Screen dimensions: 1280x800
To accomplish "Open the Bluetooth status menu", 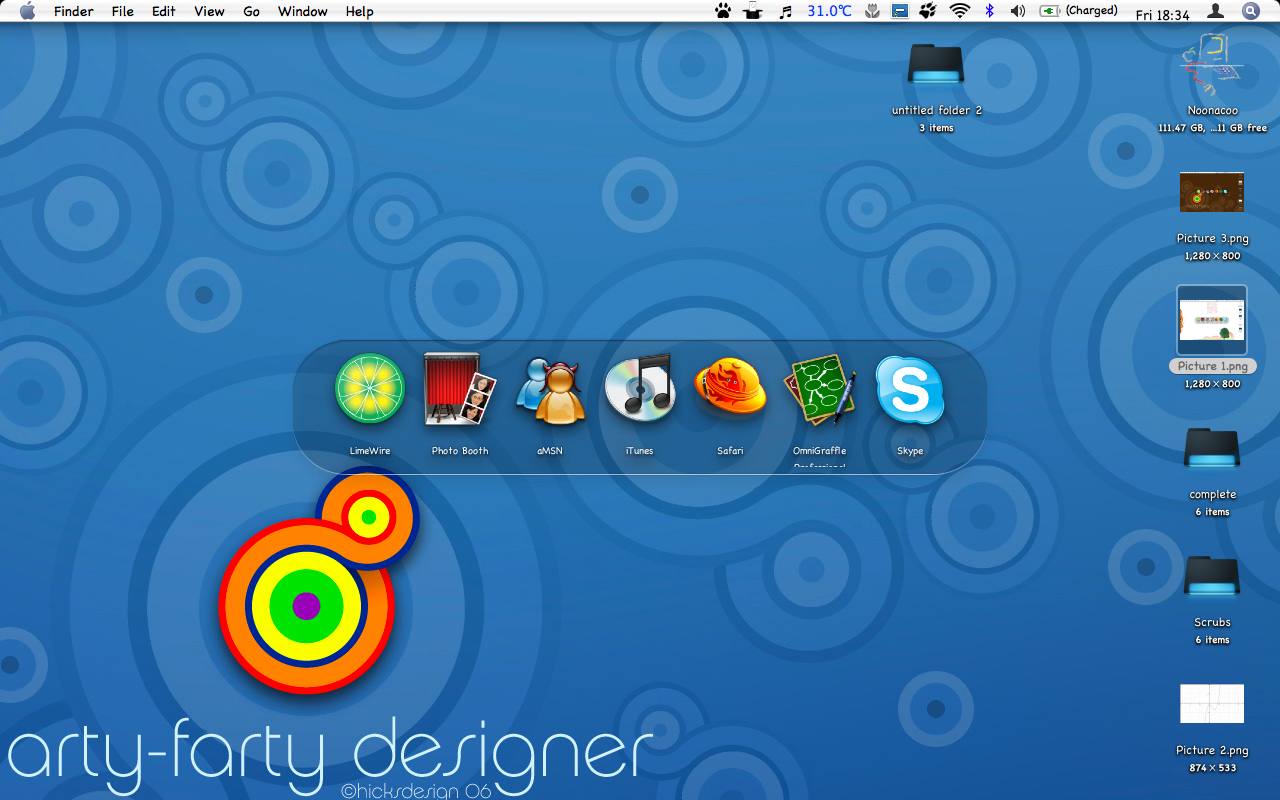I will pyautogui.click(x=990, y=11).
